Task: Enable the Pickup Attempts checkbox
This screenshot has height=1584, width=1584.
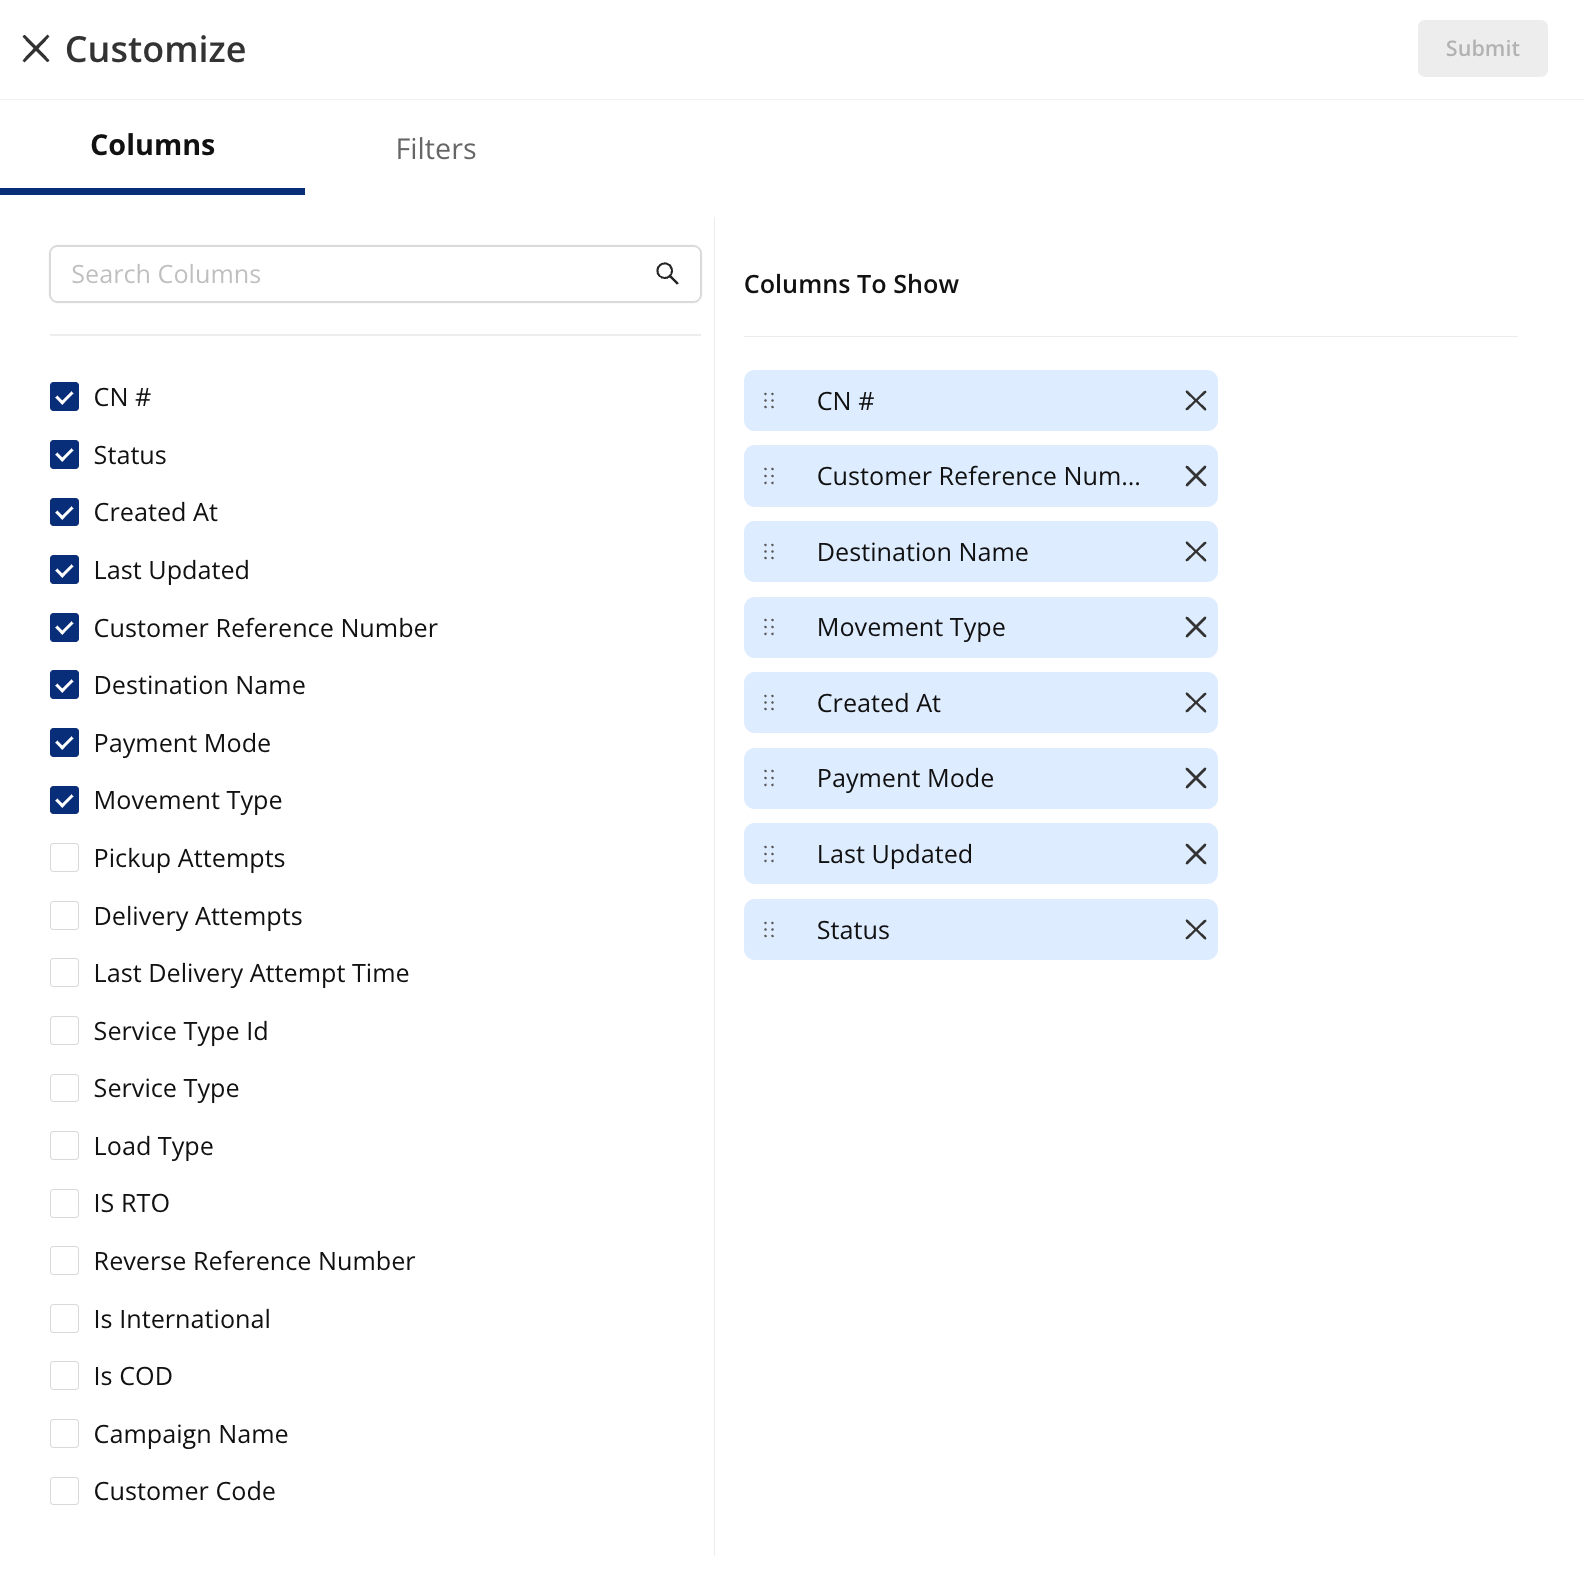Action: (65, 858)
